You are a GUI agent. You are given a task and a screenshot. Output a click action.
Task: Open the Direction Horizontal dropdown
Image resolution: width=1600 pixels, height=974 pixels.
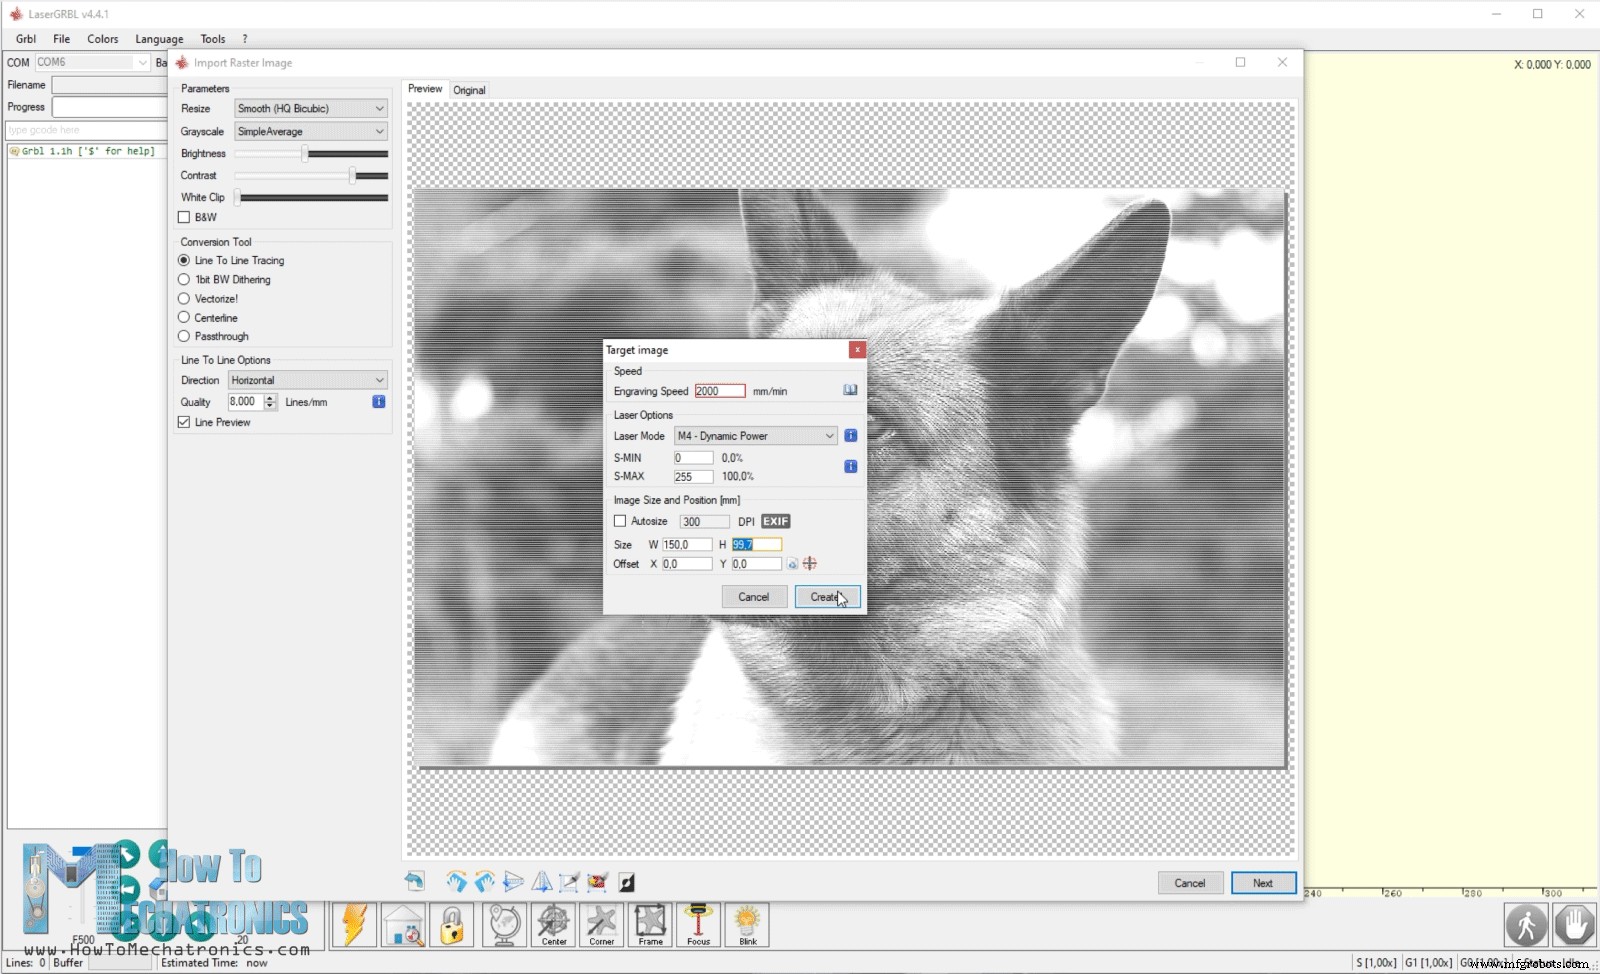coord(307,380)
